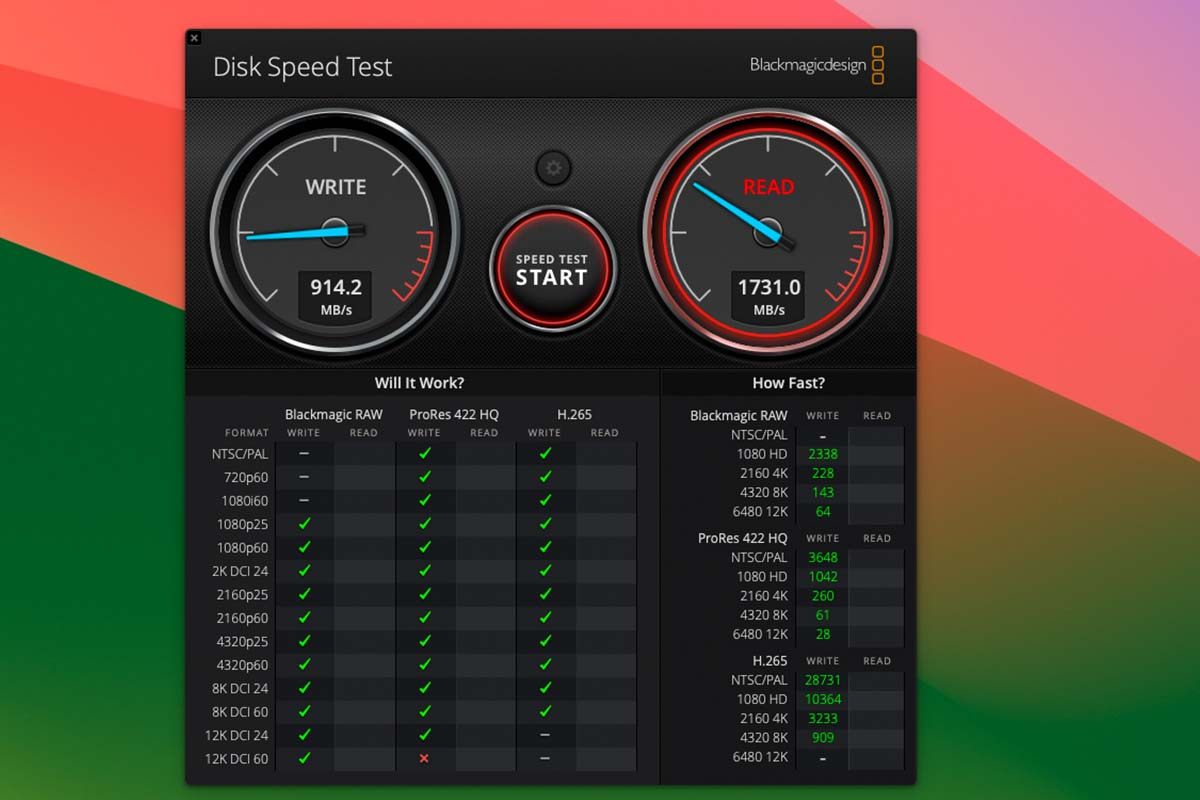This screenshot has height=800, width=1200.
Task: Click ProRes 422 HQ column title in Will It Work
Action: (x=454, y=414)
